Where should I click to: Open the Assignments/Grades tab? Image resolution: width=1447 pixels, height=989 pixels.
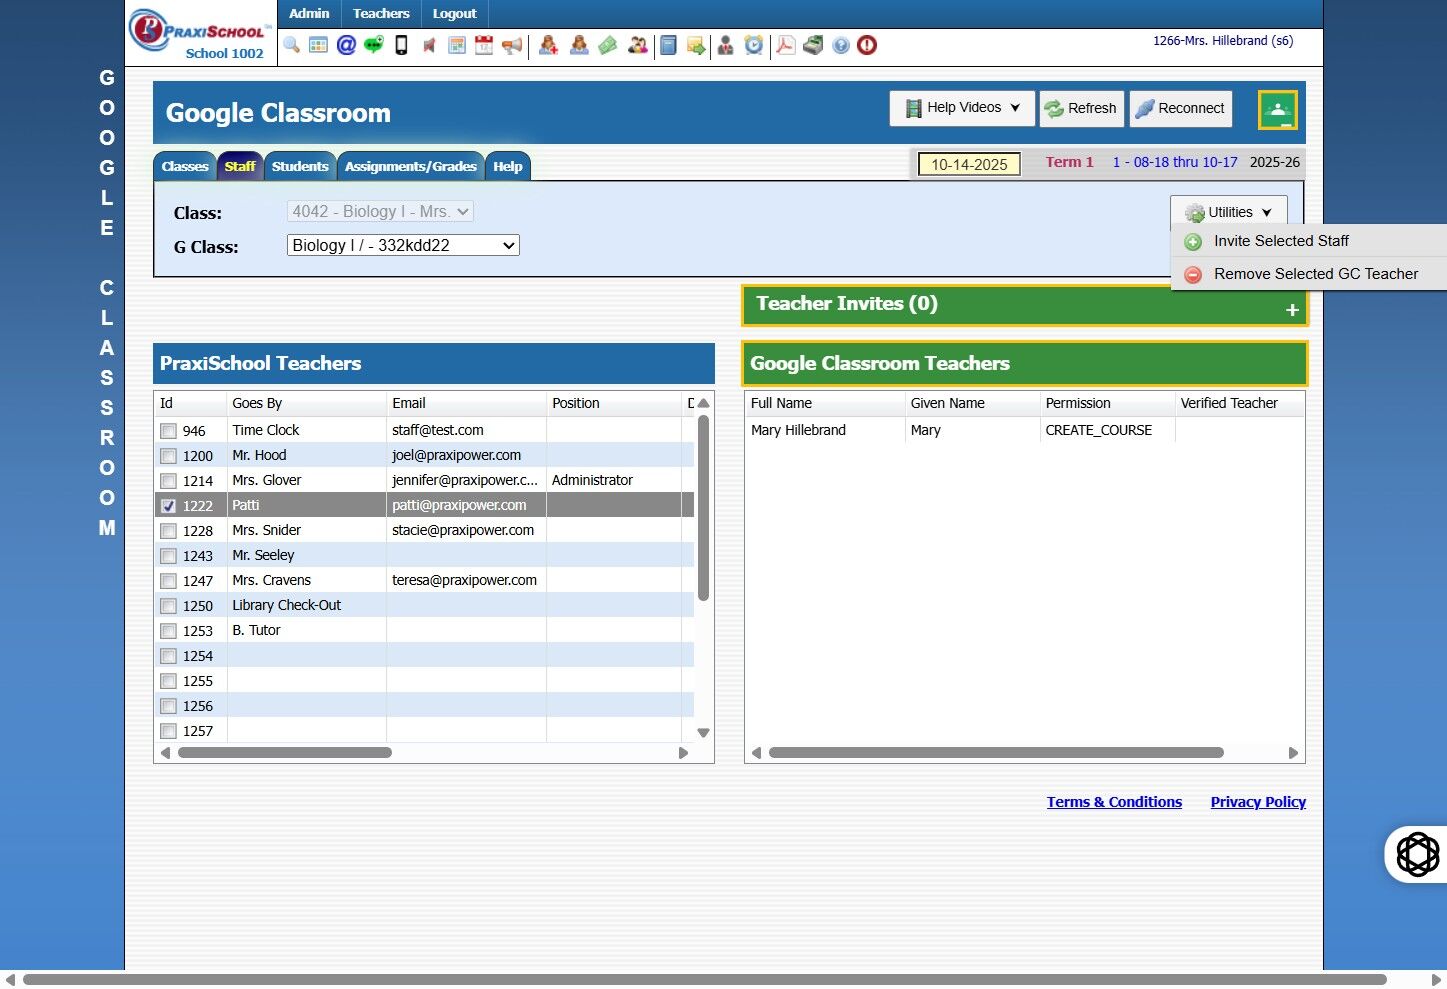(x=411, y=167)
